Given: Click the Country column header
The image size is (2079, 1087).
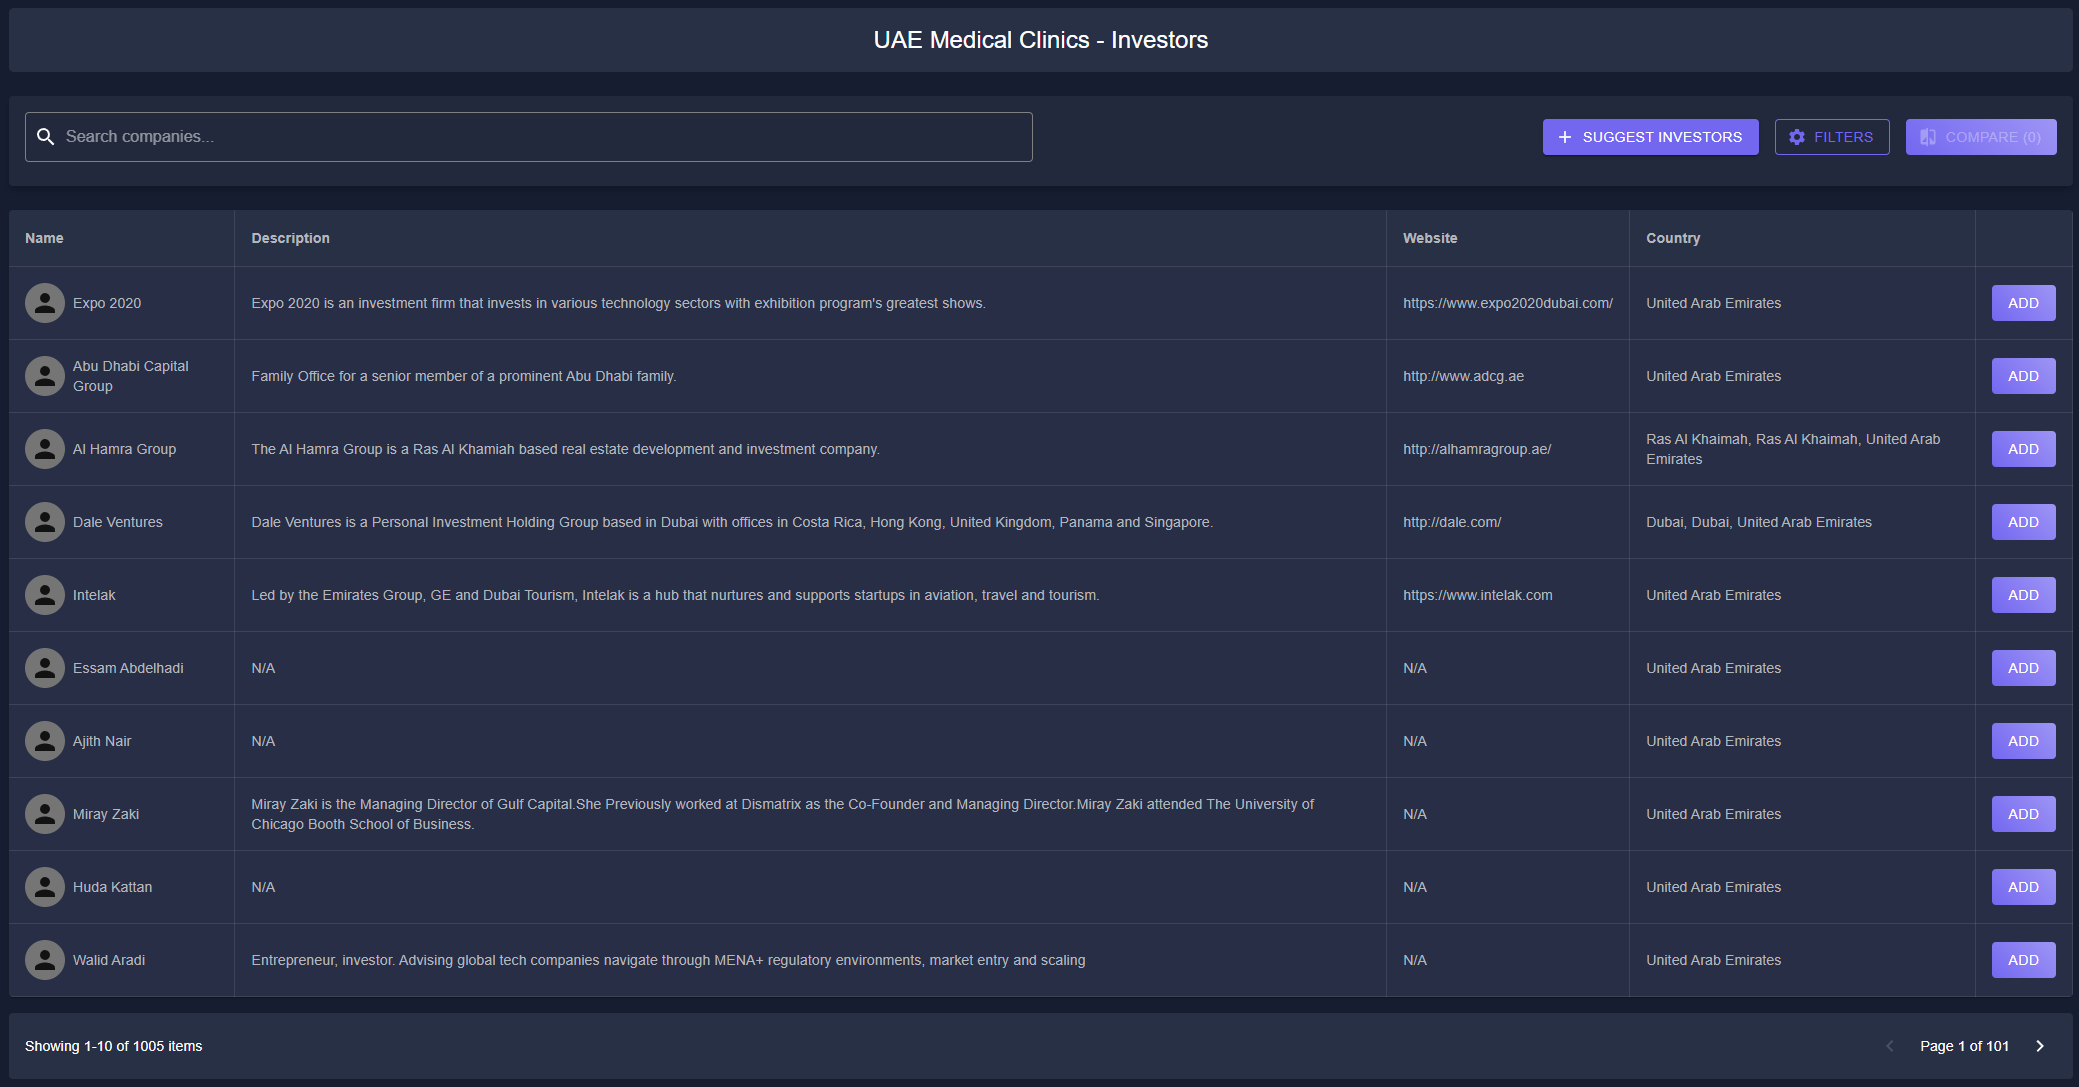Looking at the screenshot, I should pyautogui.click(x=1672, y=238).
